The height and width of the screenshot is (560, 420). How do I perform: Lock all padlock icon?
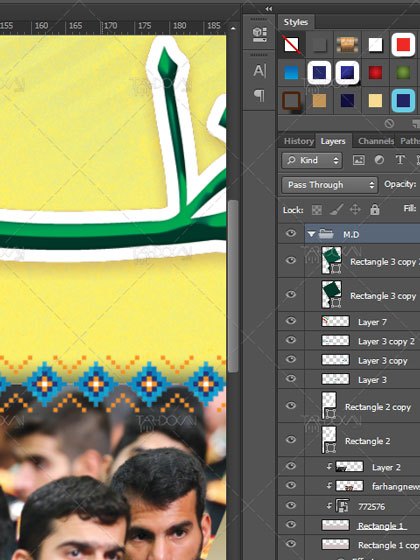pyautogui.click(x=375, y=210)
